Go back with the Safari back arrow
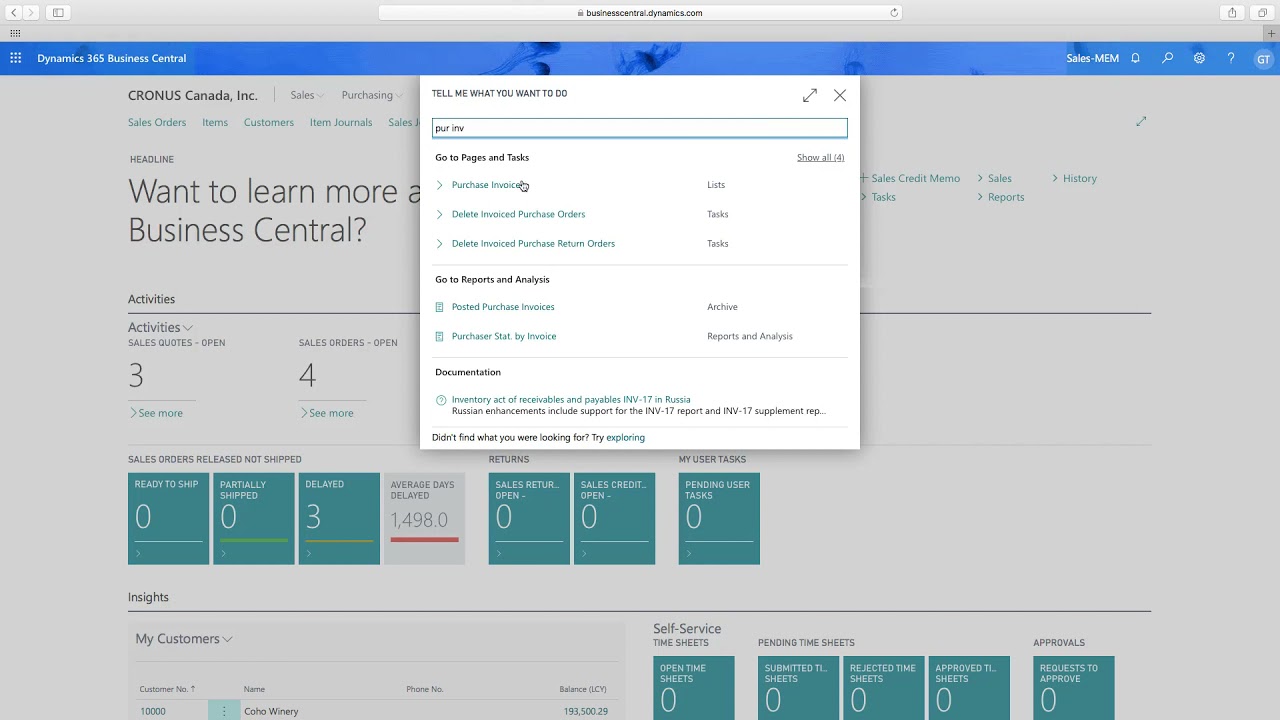Viewport: 1280px width, 720px height. coord(14,12)
